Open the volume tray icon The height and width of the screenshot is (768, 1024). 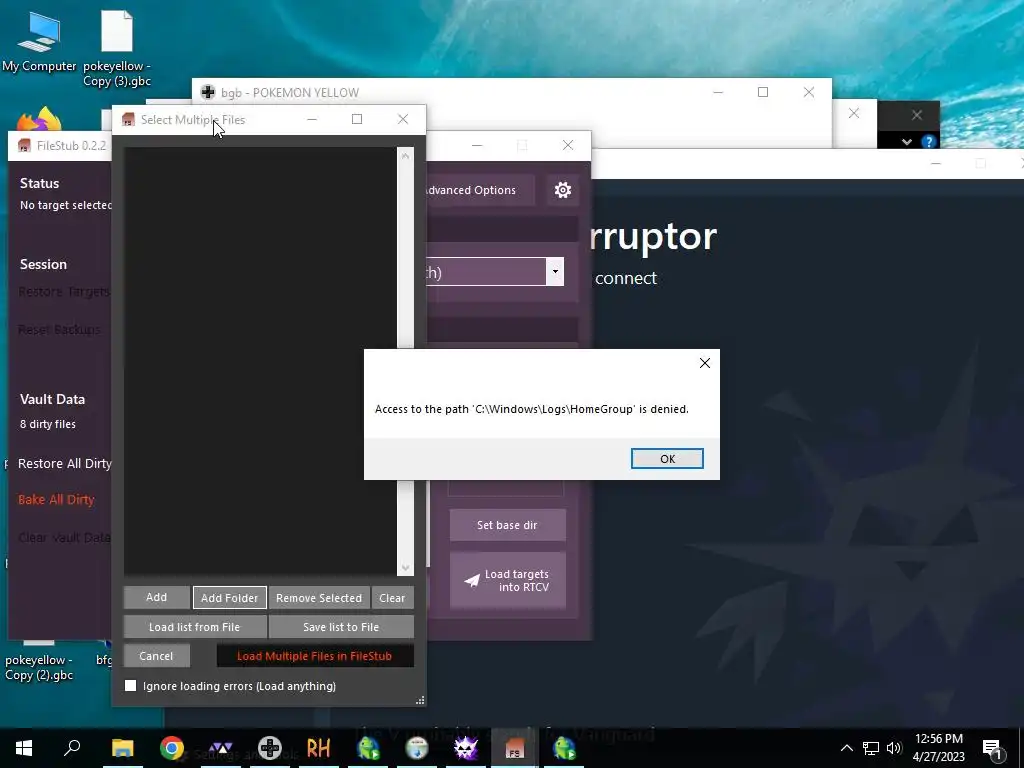tap(894, 748)
